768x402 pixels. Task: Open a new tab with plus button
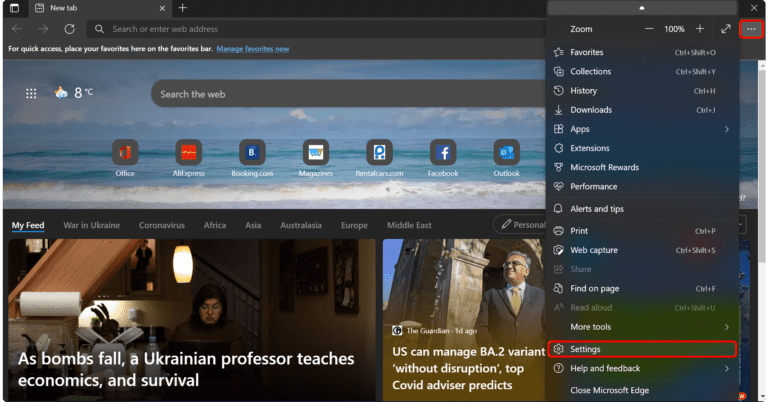(182, 8)
